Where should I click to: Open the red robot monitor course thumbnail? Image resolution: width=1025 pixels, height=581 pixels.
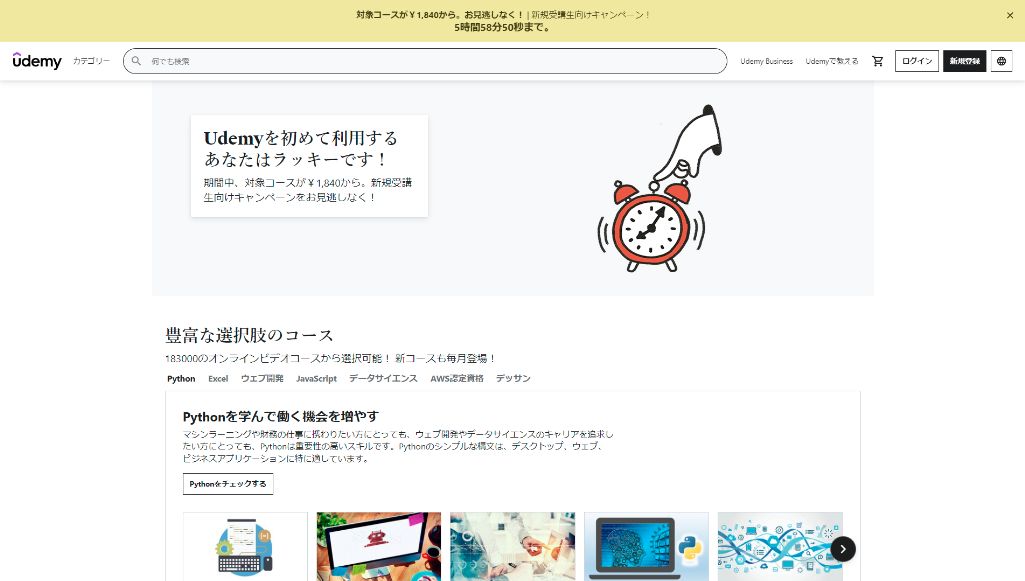click(x=379, y=546)
